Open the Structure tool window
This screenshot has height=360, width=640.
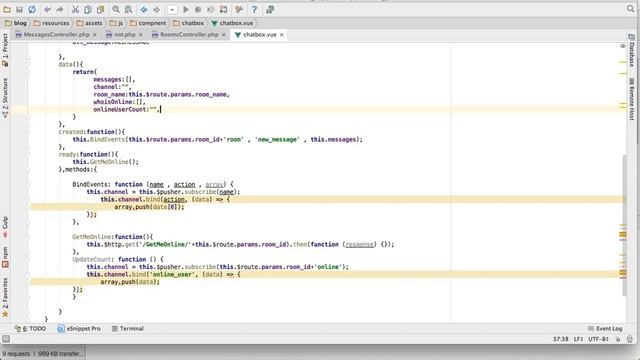(5, 98)
